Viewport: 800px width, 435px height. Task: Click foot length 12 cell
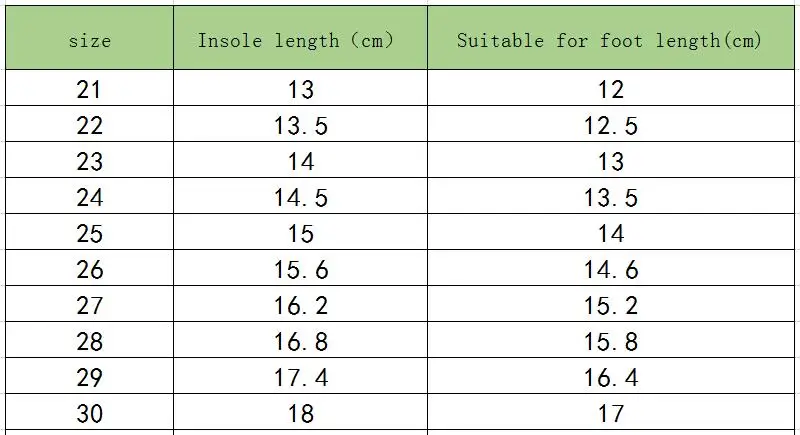coord(610,90)
